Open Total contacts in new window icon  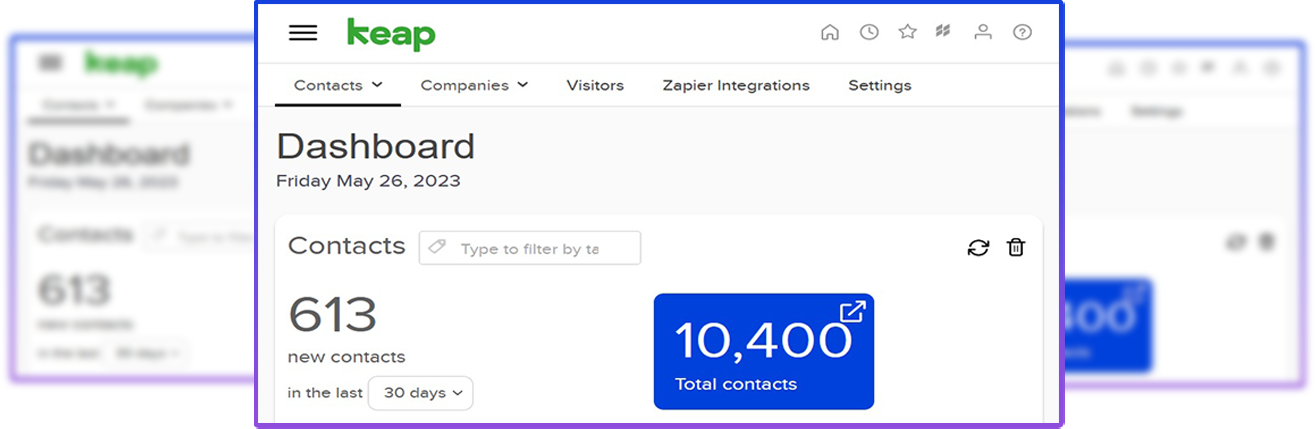[852, 312]
